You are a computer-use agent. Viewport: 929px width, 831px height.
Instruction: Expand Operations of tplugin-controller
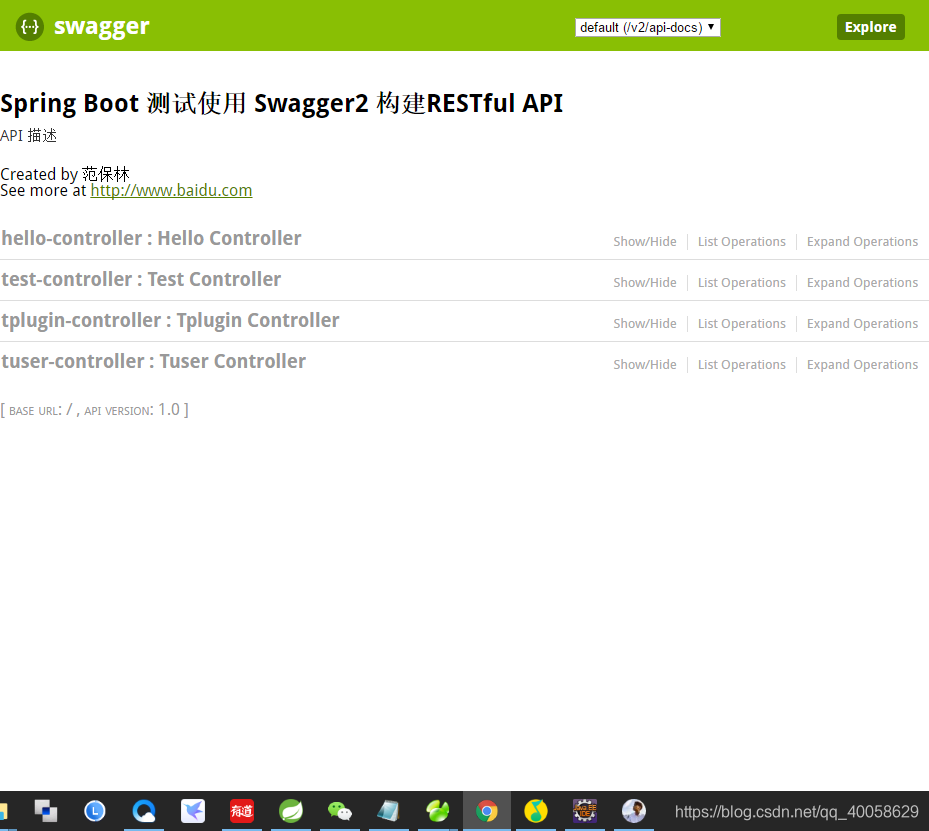coord(862,323)
